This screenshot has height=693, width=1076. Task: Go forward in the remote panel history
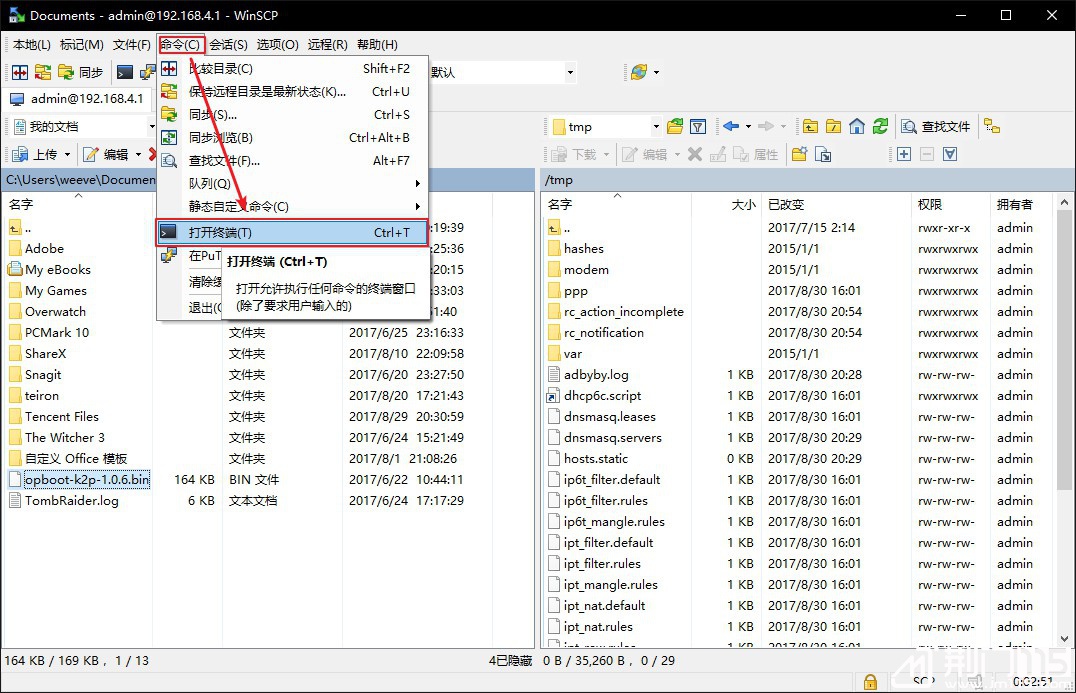(x=766, y=126)
